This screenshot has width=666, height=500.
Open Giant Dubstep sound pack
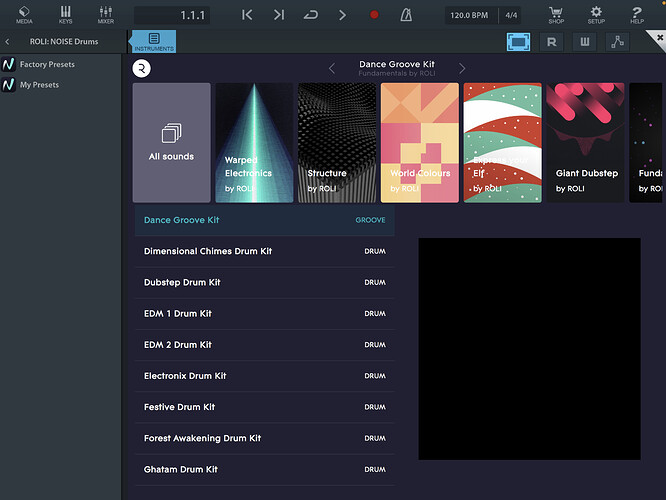coord(585,143)
